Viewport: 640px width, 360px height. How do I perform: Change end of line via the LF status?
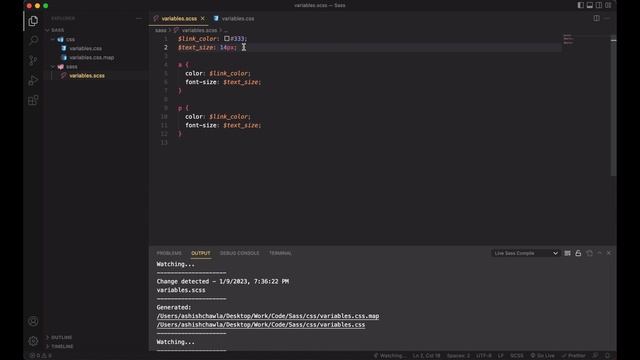[500, 356]
